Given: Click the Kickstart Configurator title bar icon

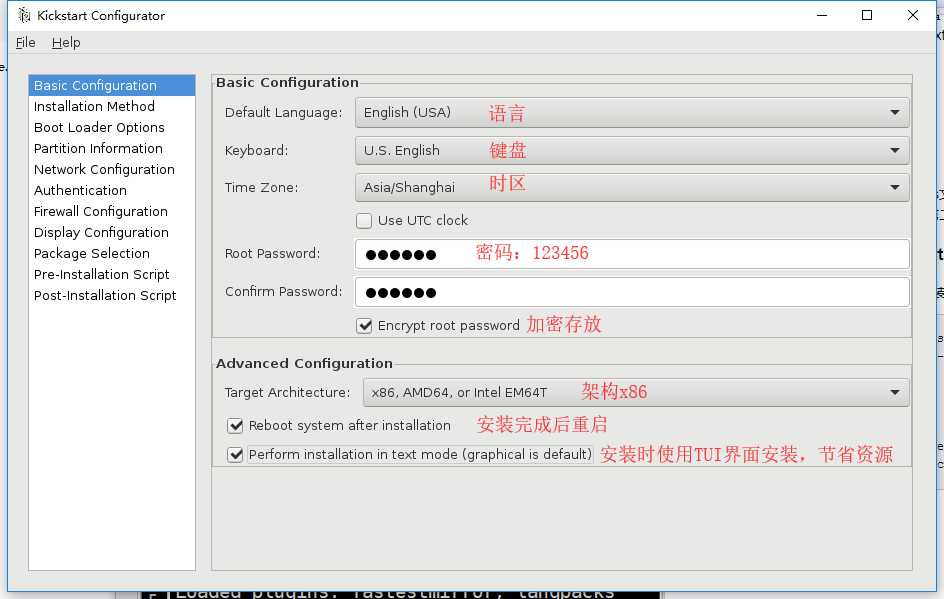Looking at the screenshot, I should (x=23, y=15).
